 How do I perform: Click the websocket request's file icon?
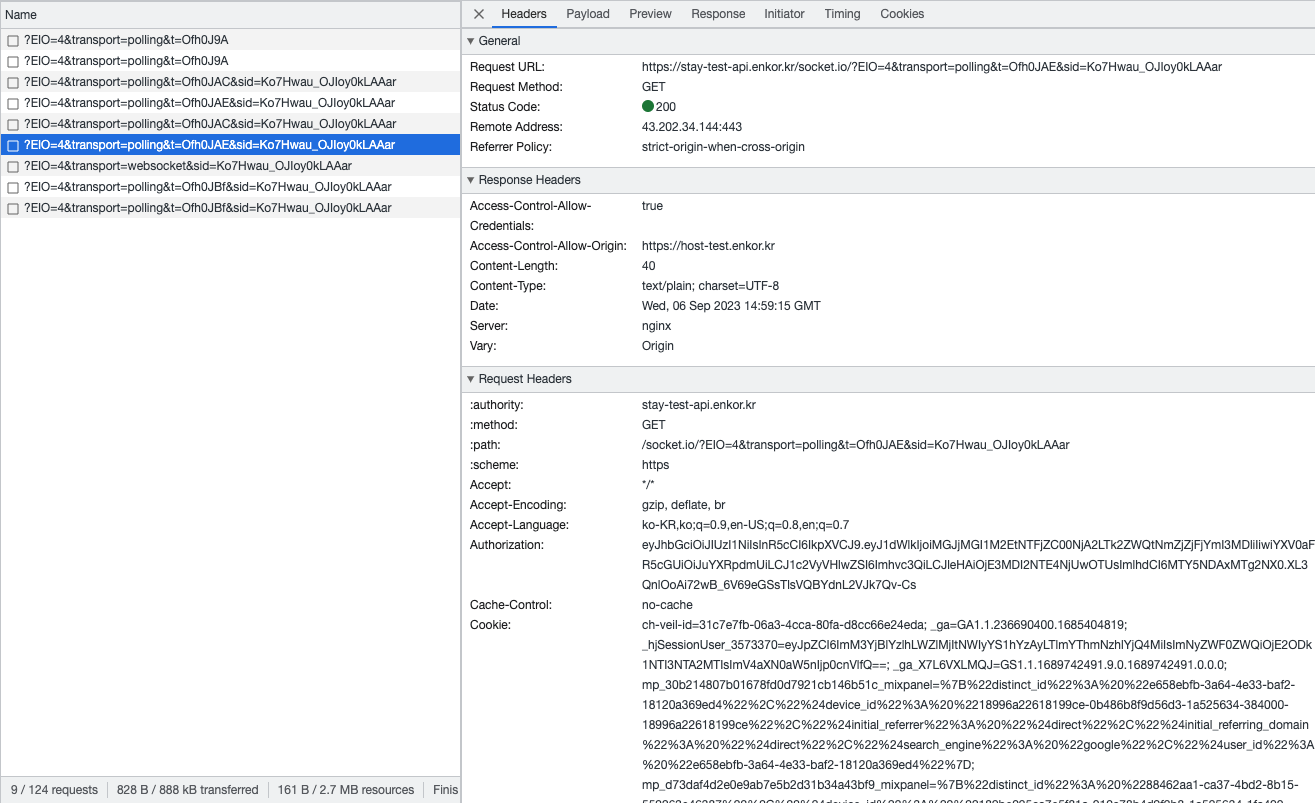click(x=13, y=166)
